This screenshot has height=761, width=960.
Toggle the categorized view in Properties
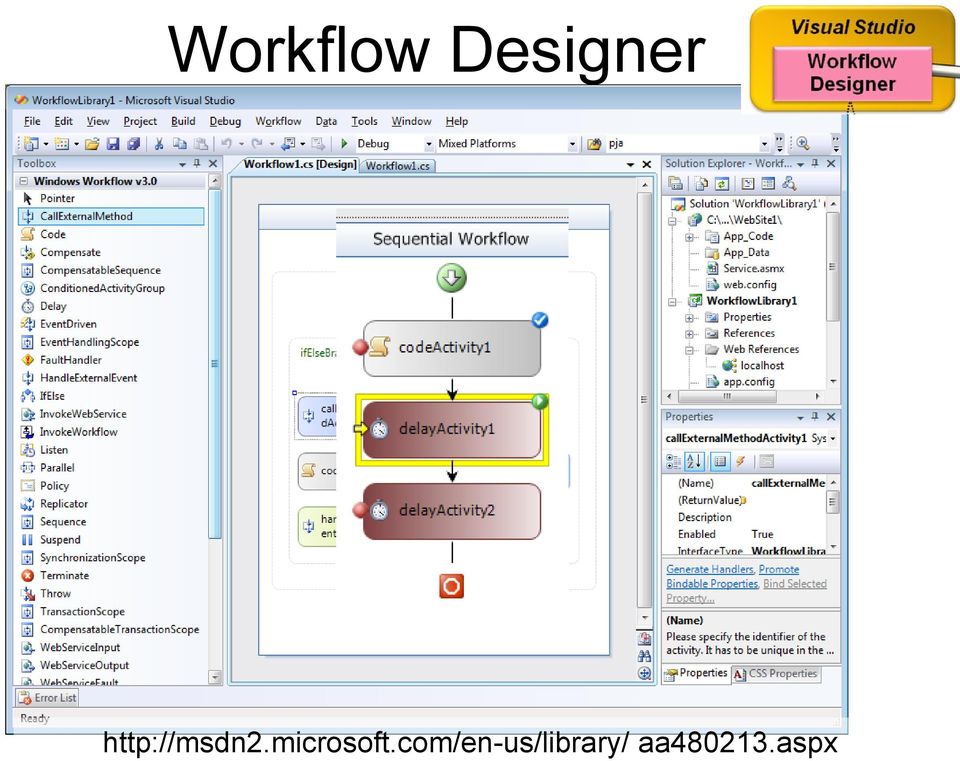point(673,462)
